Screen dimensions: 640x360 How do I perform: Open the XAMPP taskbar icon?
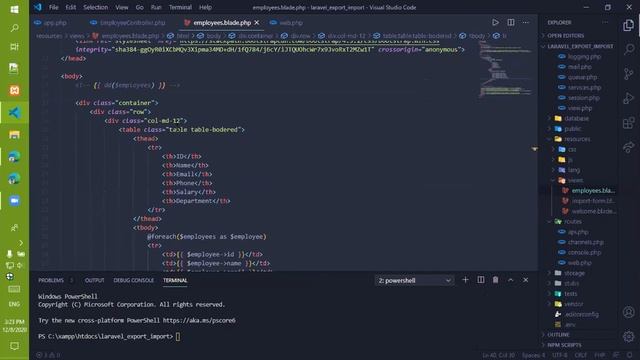click(14, 90)
